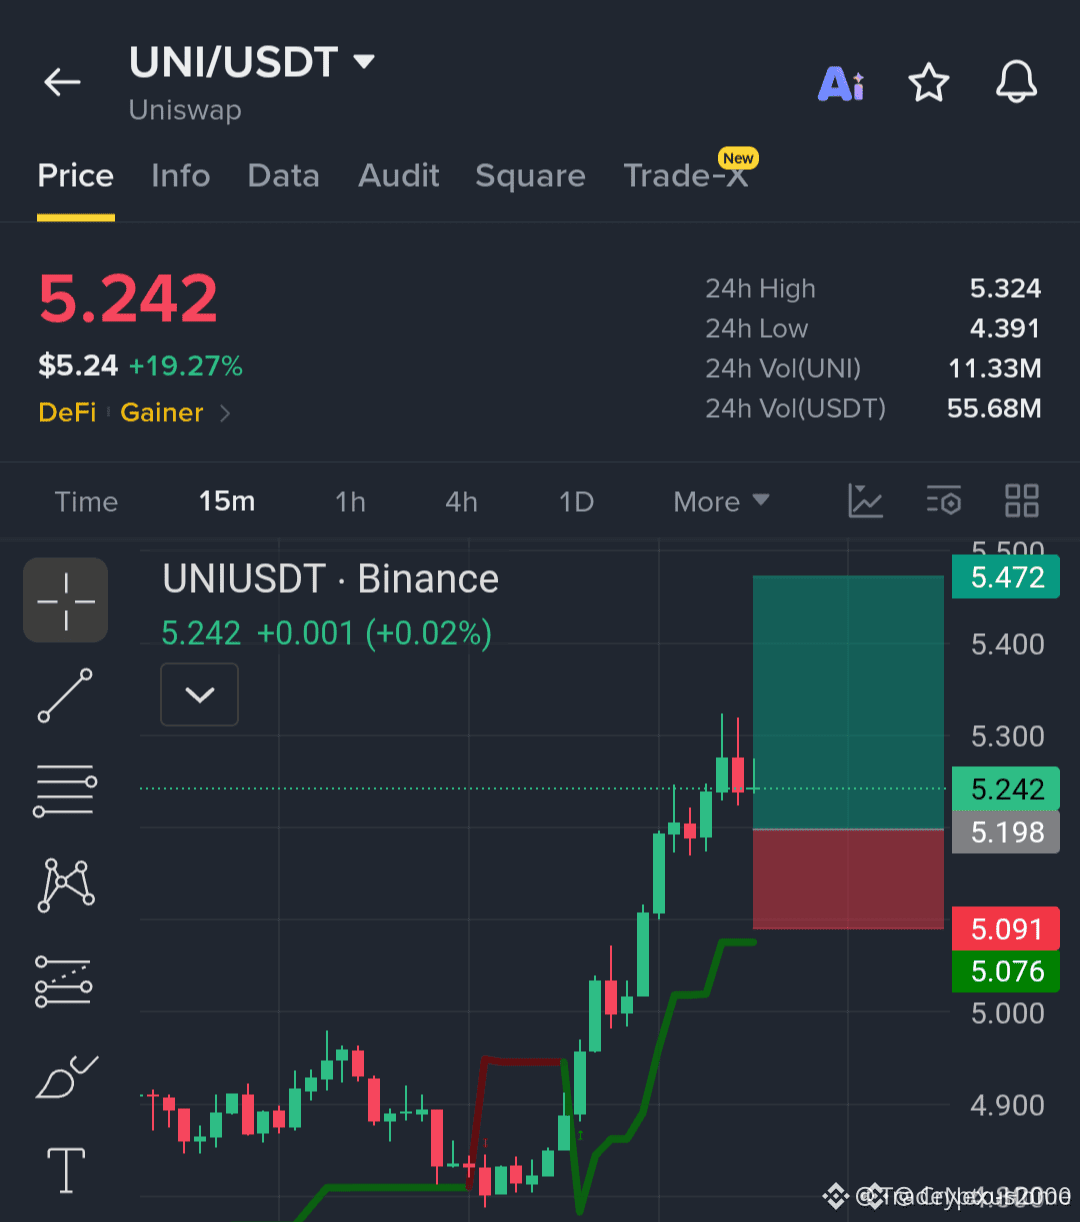The width and height of the screenshot is (1080, 1222).
Task: Click the 5.242 current price axis label
Action: tap(1007, 789)
